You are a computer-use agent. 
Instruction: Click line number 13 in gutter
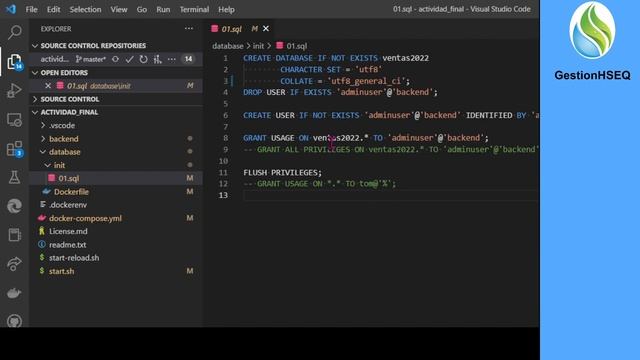(223, 195)
